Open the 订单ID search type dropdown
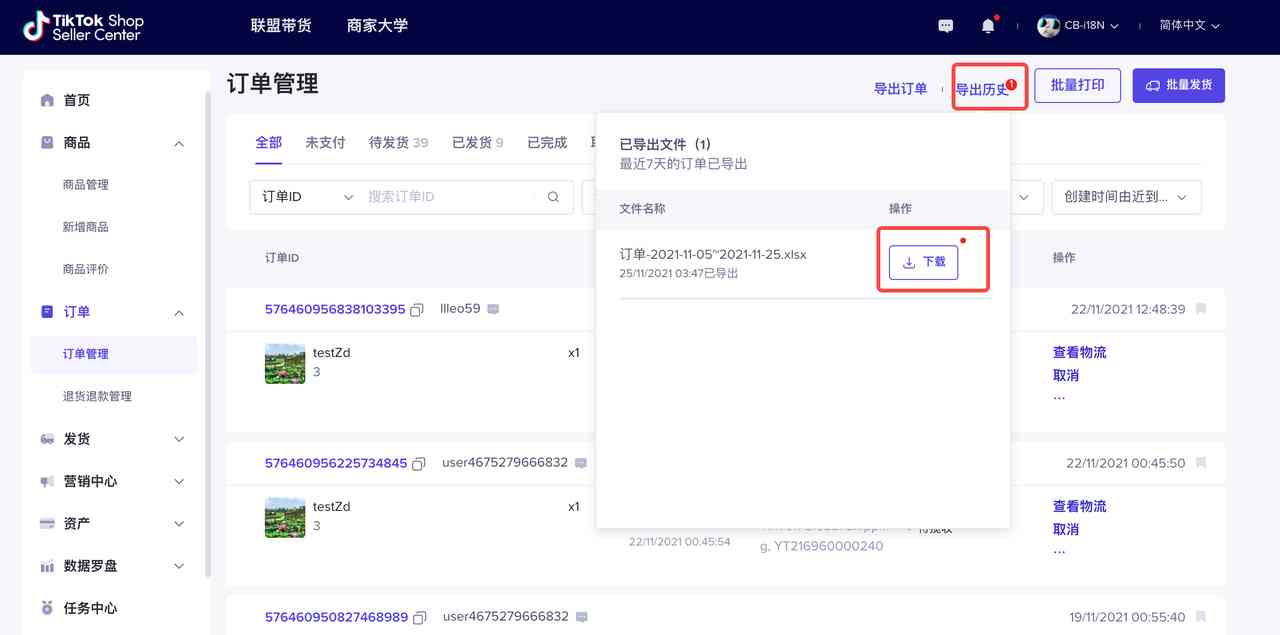1280x635 pixels. [307, 197]
